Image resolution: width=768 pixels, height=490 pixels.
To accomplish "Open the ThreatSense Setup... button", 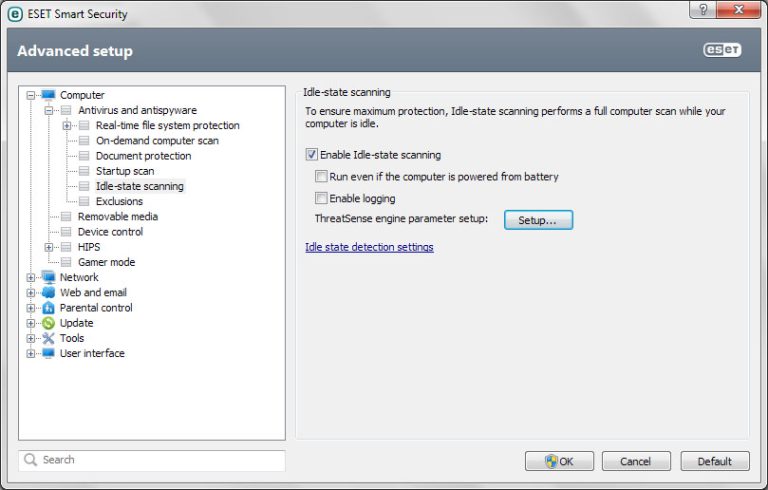I will point(538,220).
